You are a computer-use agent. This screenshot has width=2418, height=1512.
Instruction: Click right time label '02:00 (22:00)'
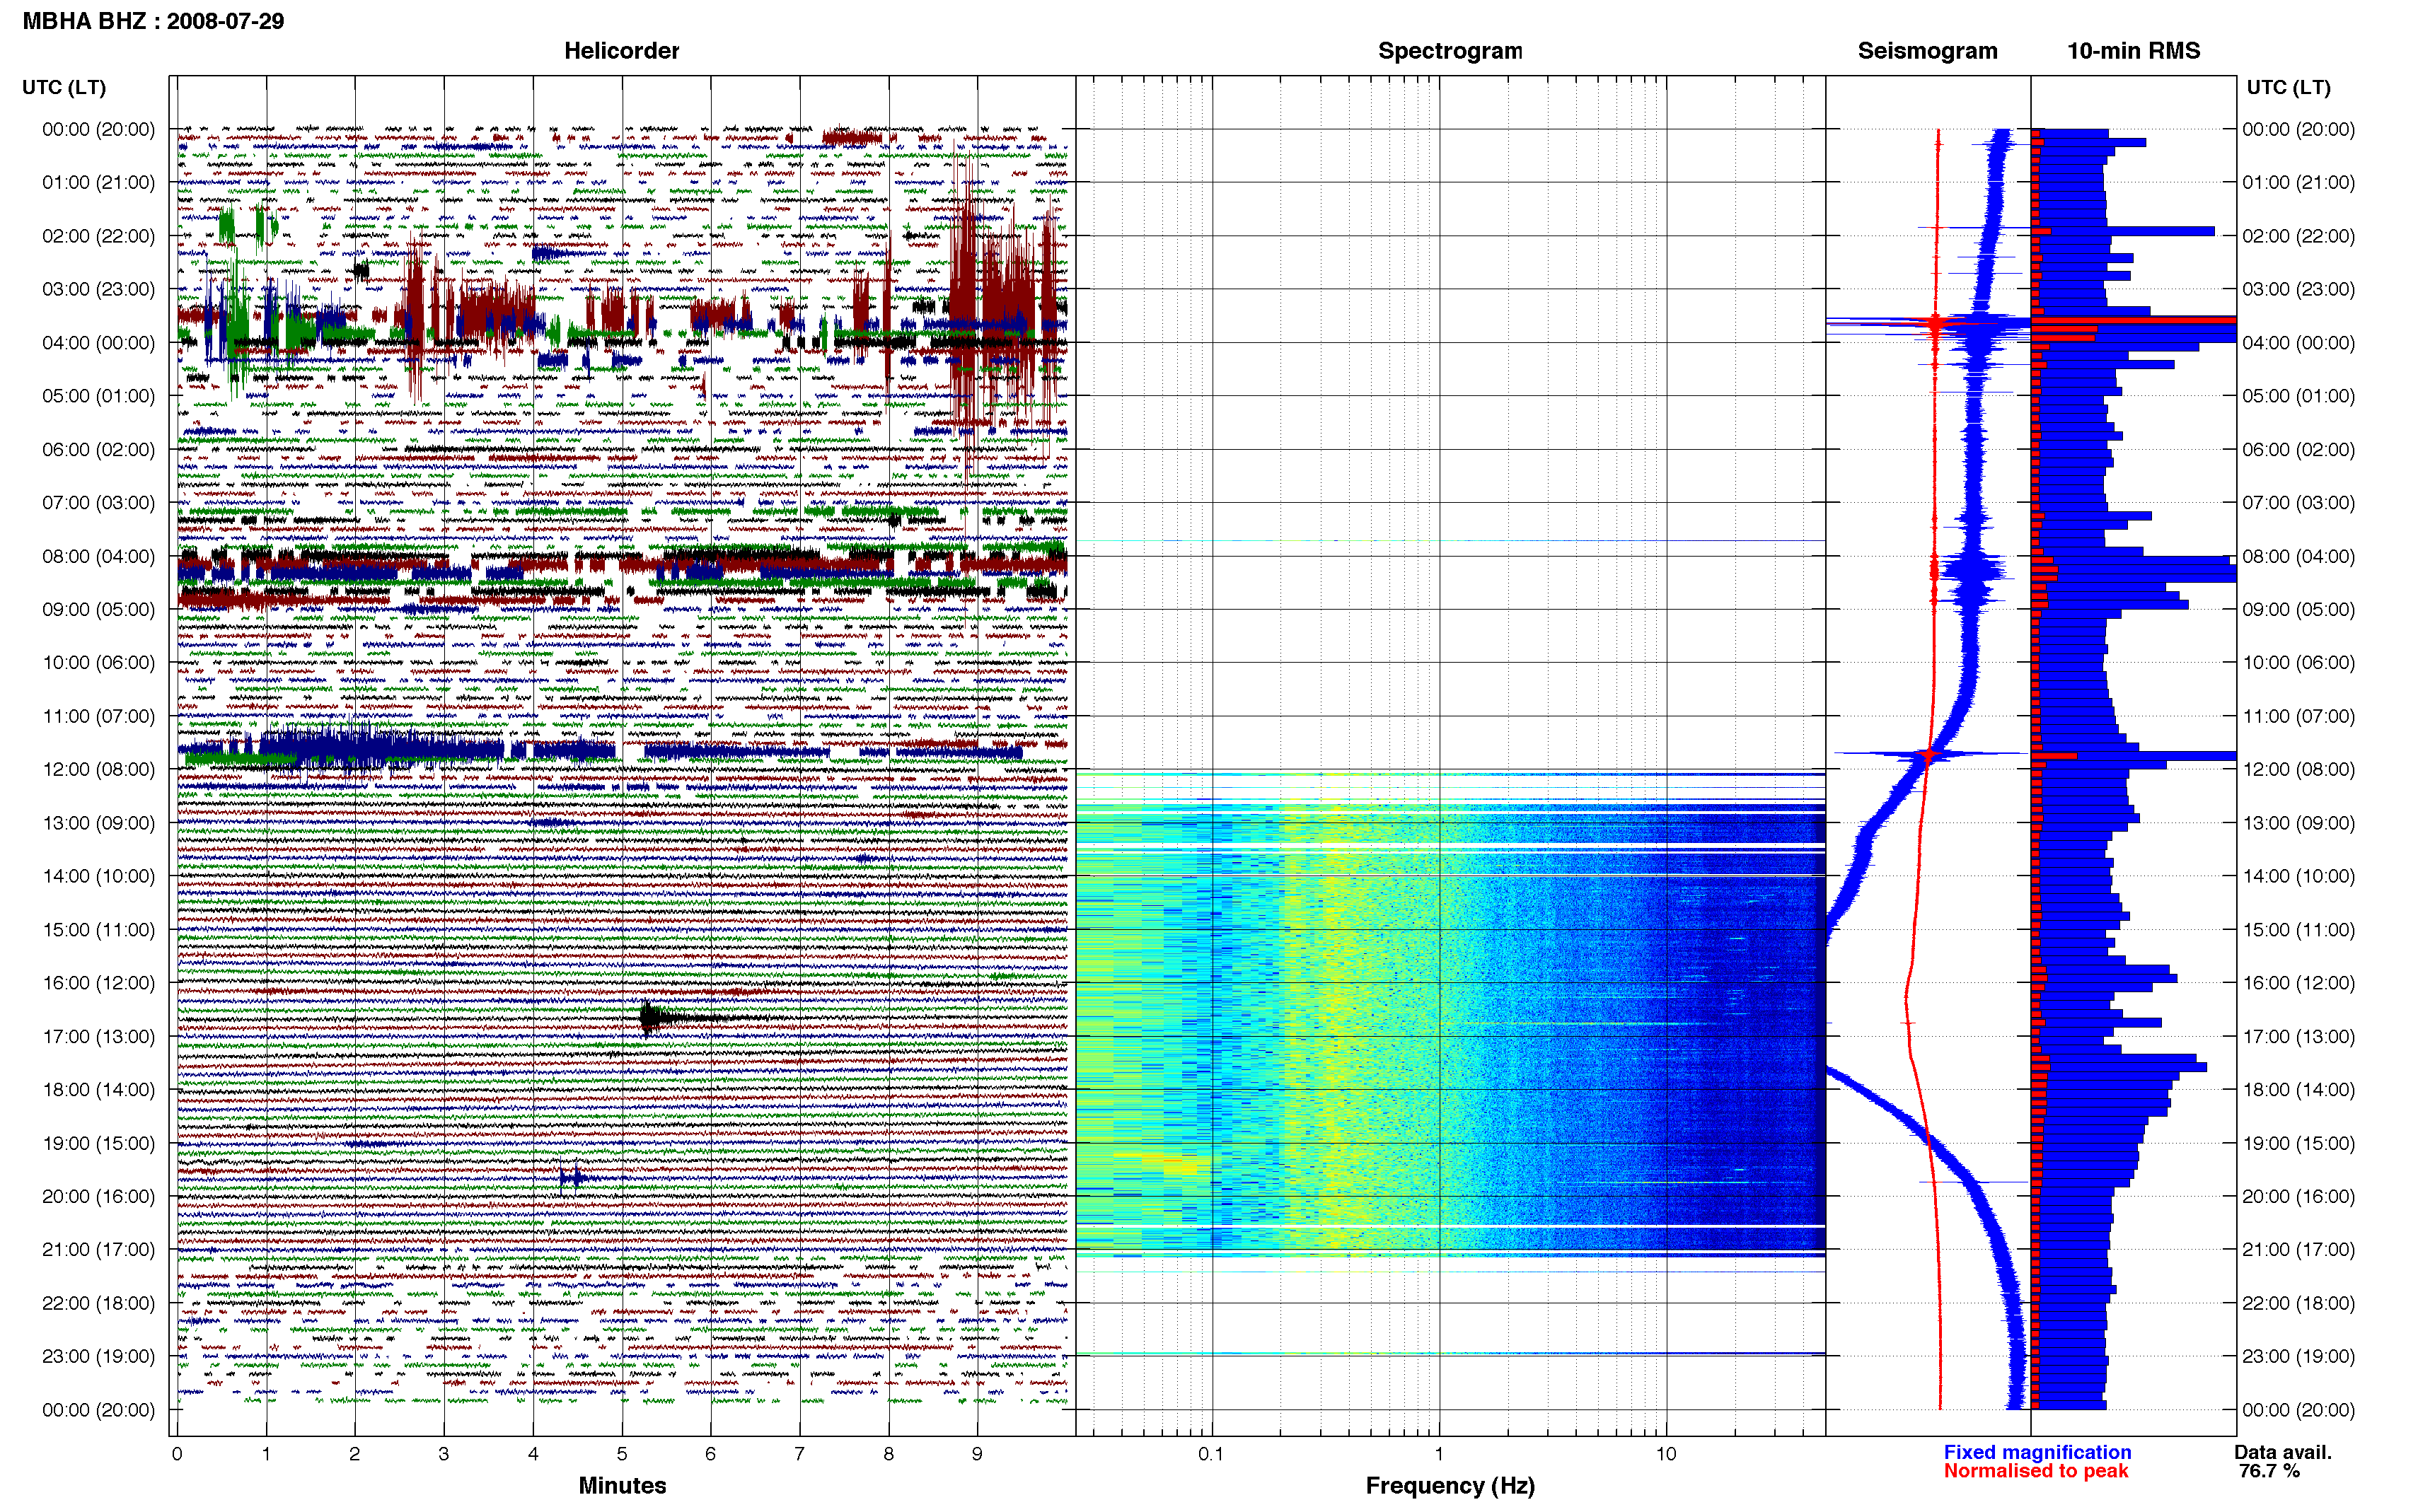click(2298, 236)
